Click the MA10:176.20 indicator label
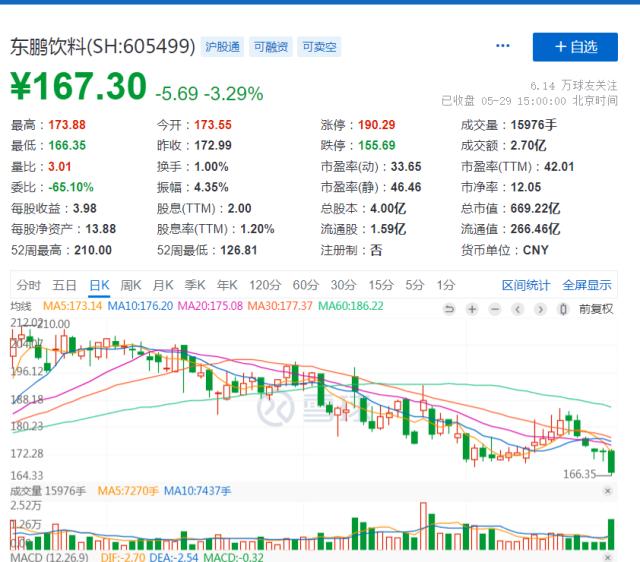 pyautogui.click(x=140, y=306)
